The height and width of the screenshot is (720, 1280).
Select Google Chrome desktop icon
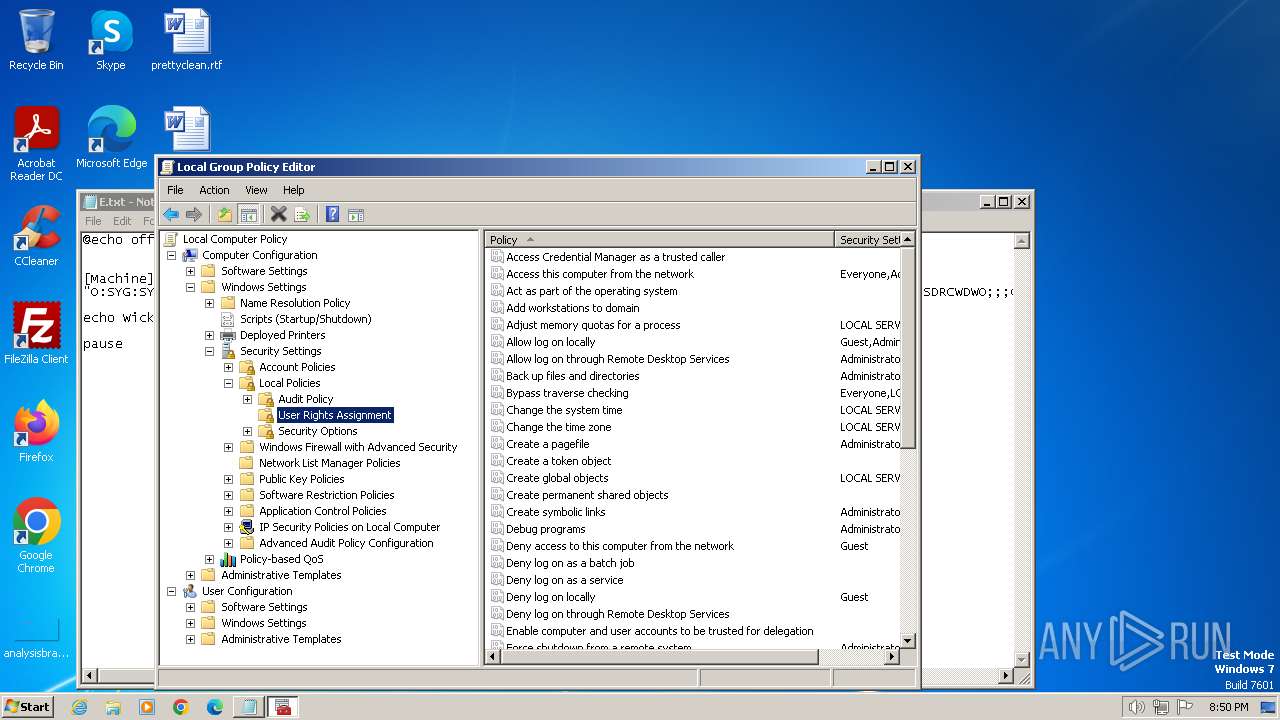point(36,536)
